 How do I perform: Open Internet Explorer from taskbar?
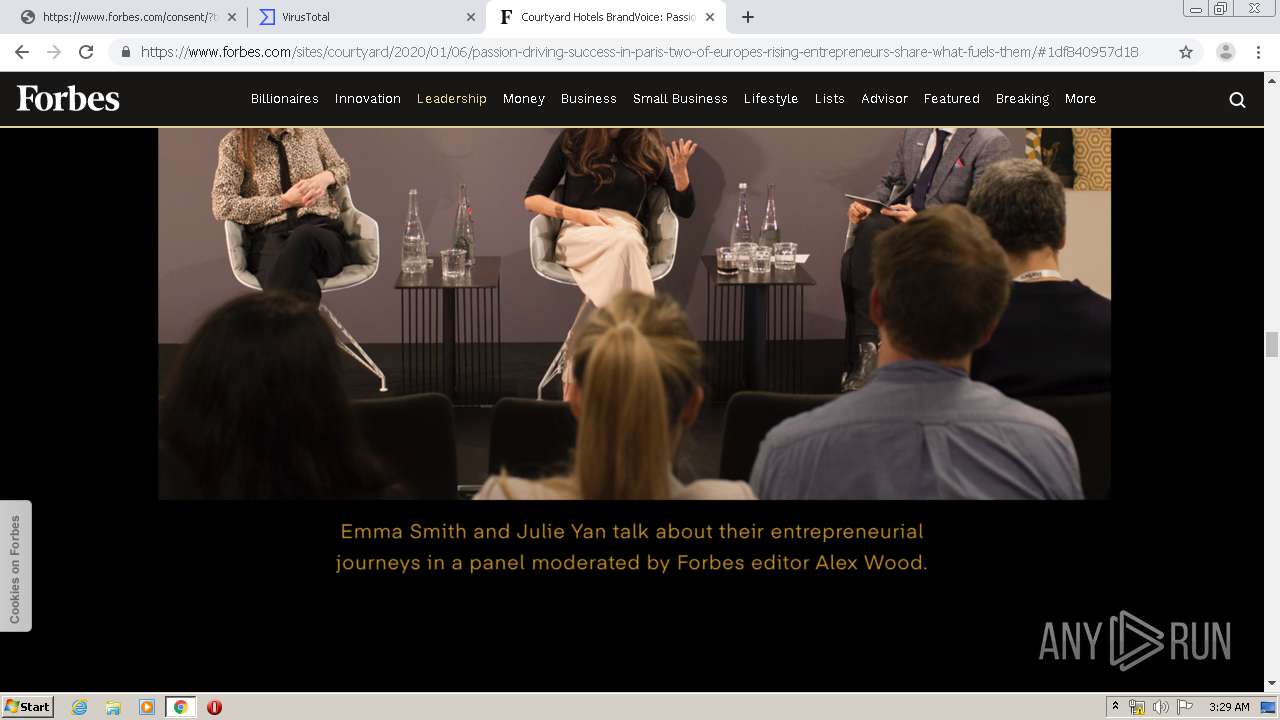(80, 707)
